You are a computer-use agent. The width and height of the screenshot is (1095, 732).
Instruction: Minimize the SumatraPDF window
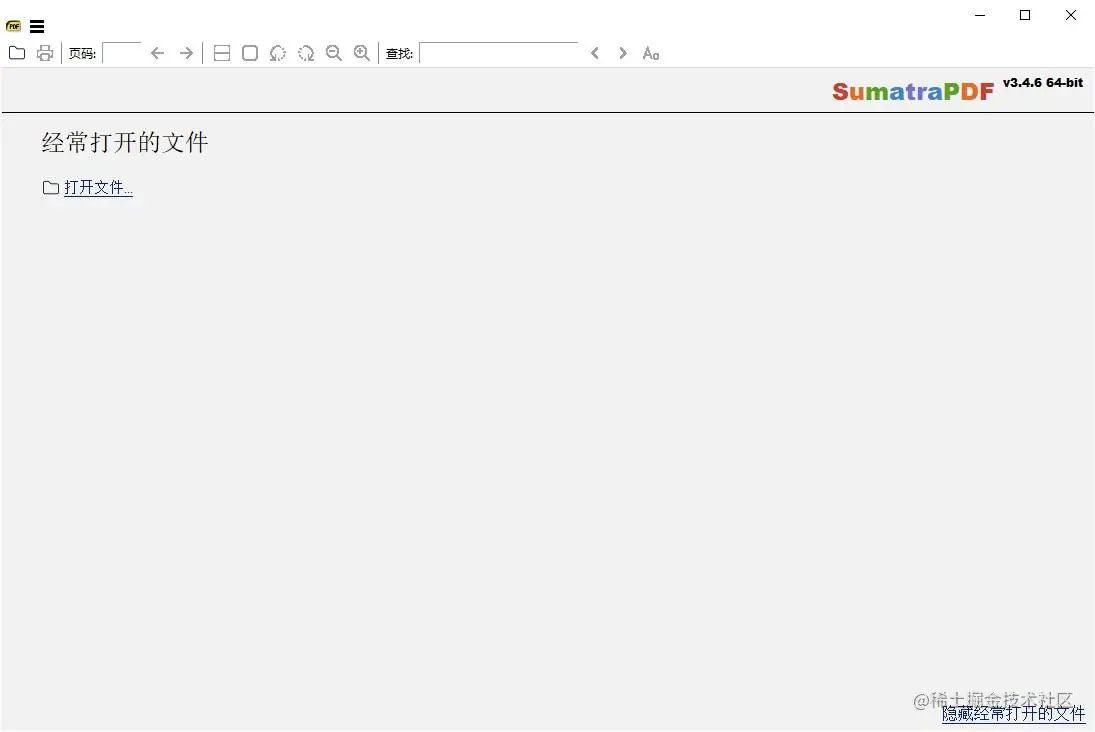pos(980,15)
